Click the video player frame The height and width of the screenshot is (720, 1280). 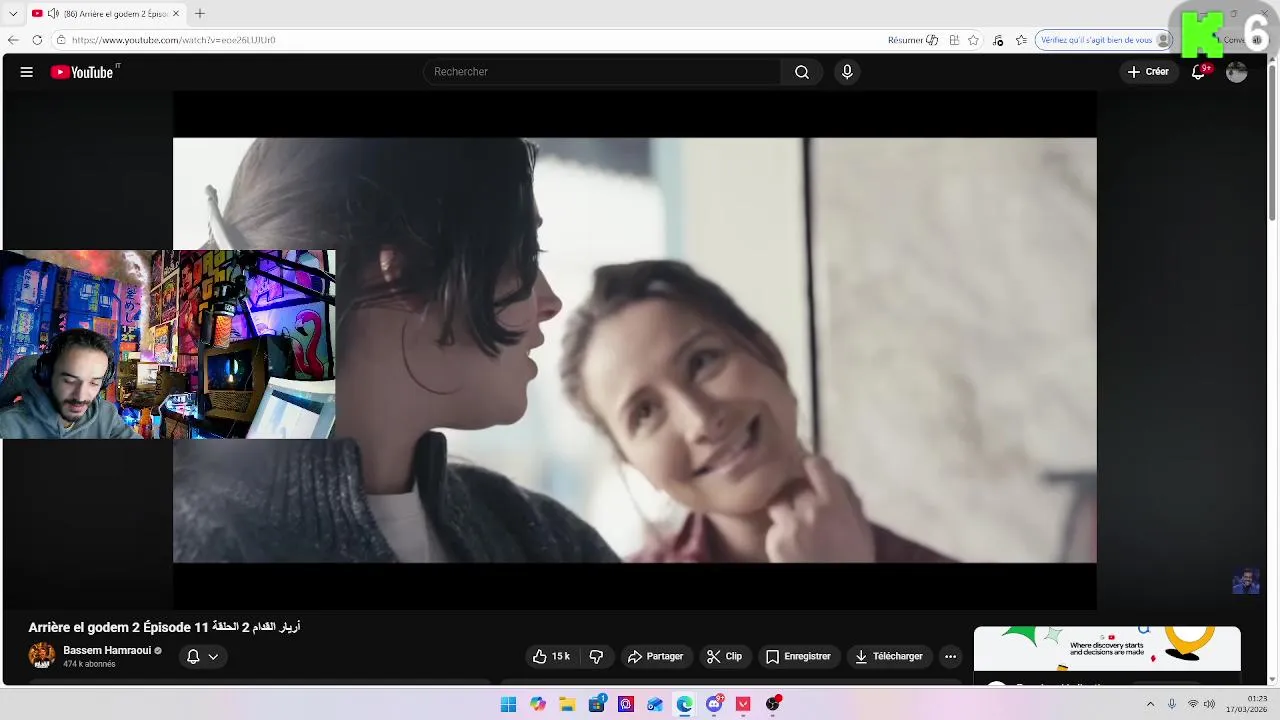pyautogui.click(x=635, y=350)
